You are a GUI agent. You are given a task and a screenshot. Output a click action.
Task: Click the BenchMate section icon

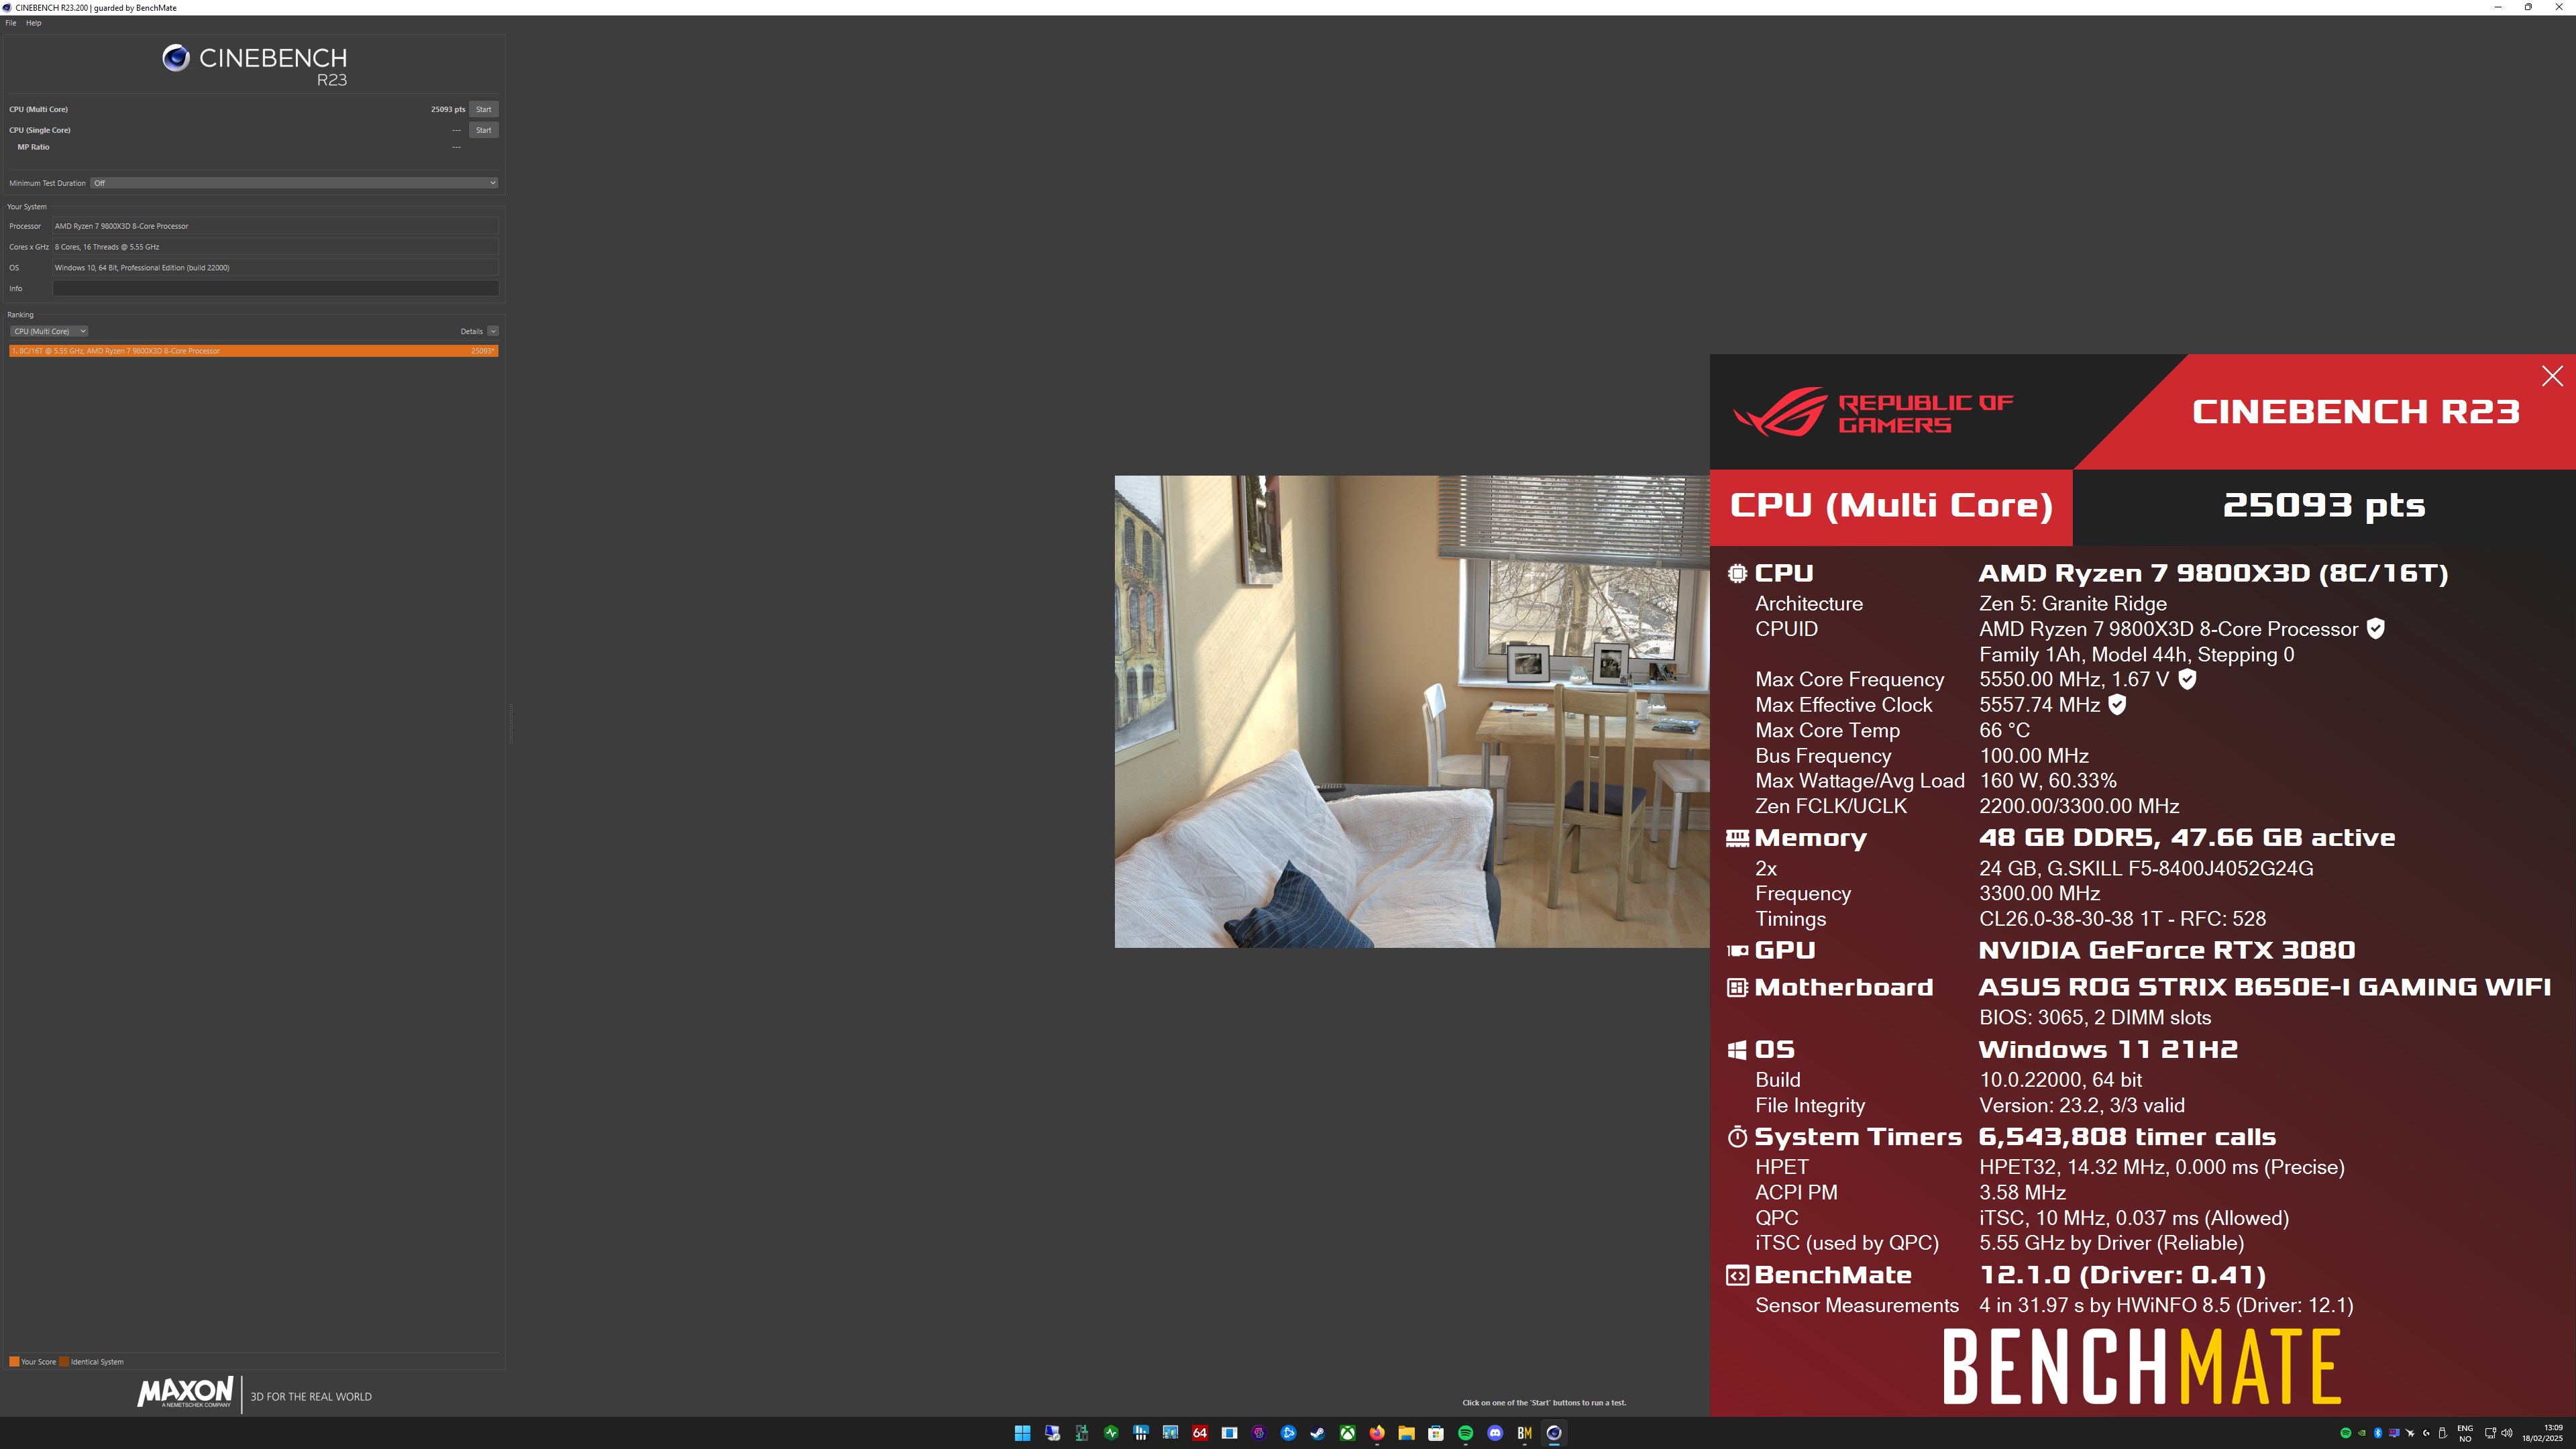click(x=1738, y=1275)
